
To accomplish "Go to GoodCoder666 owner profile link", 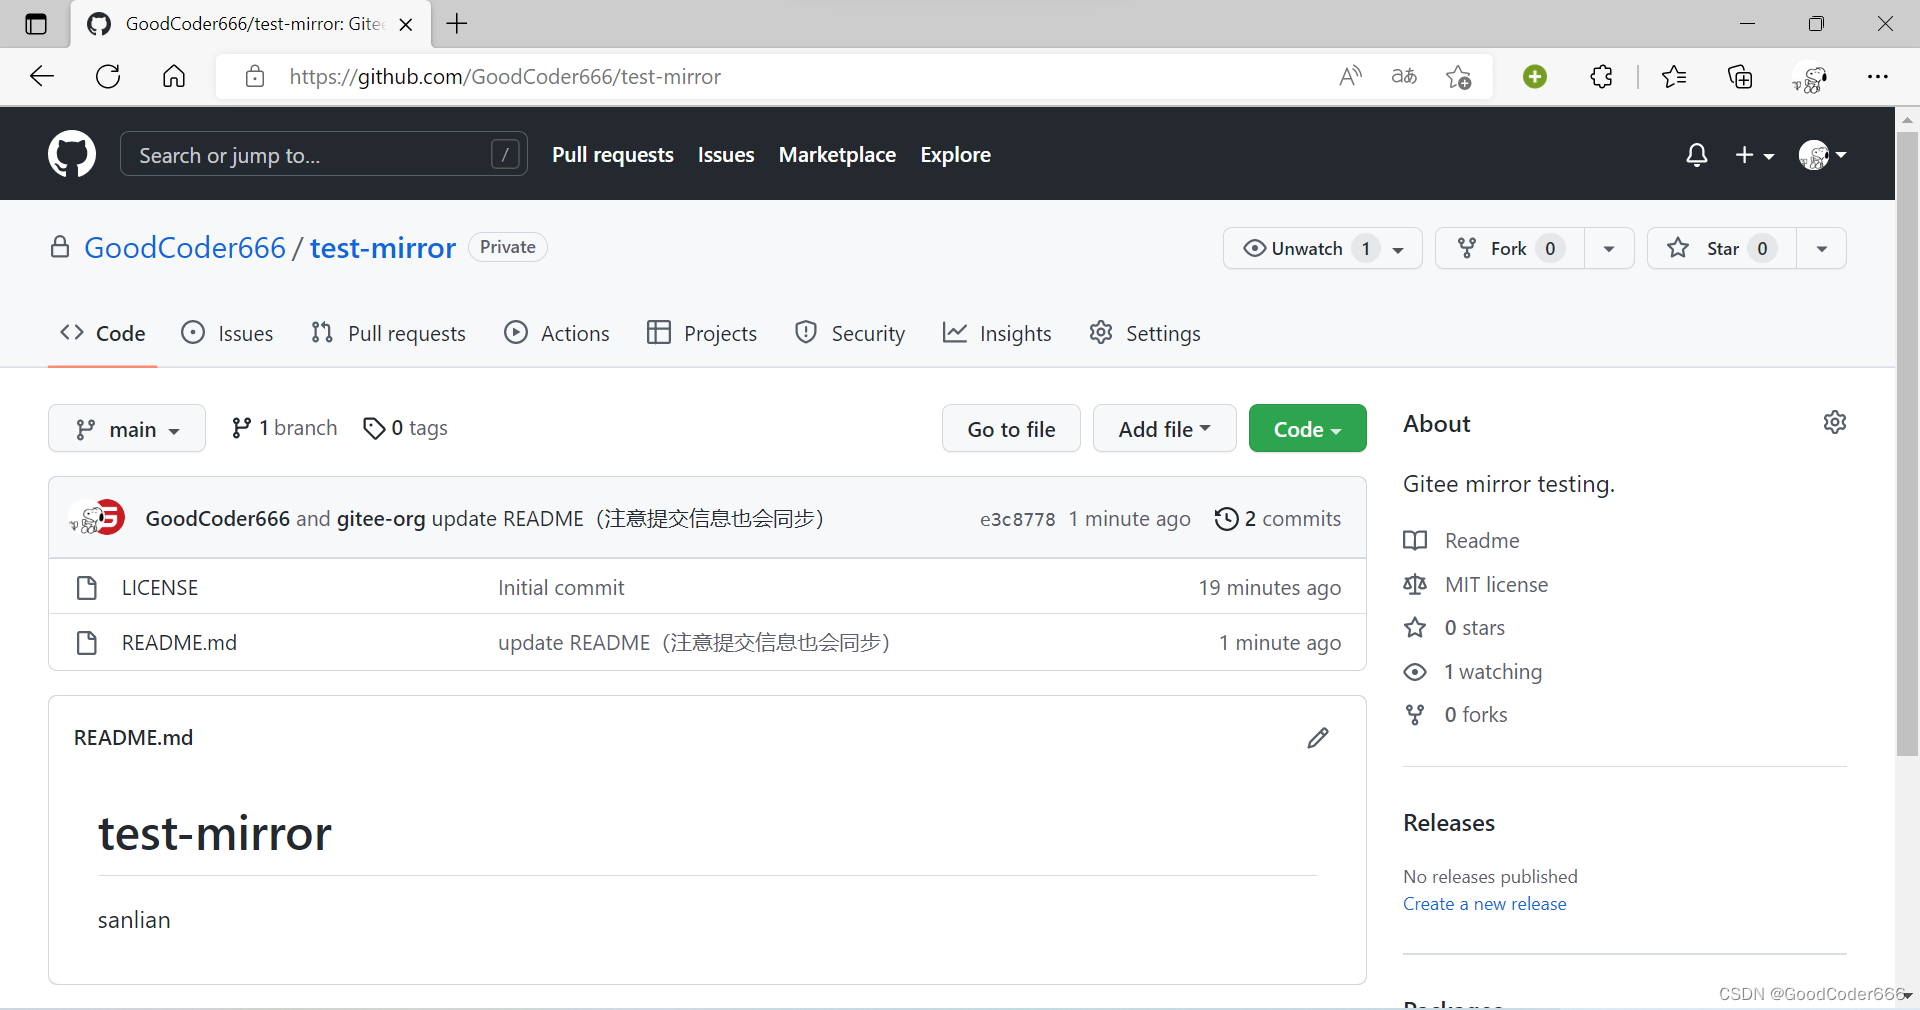I will (185, 248).
